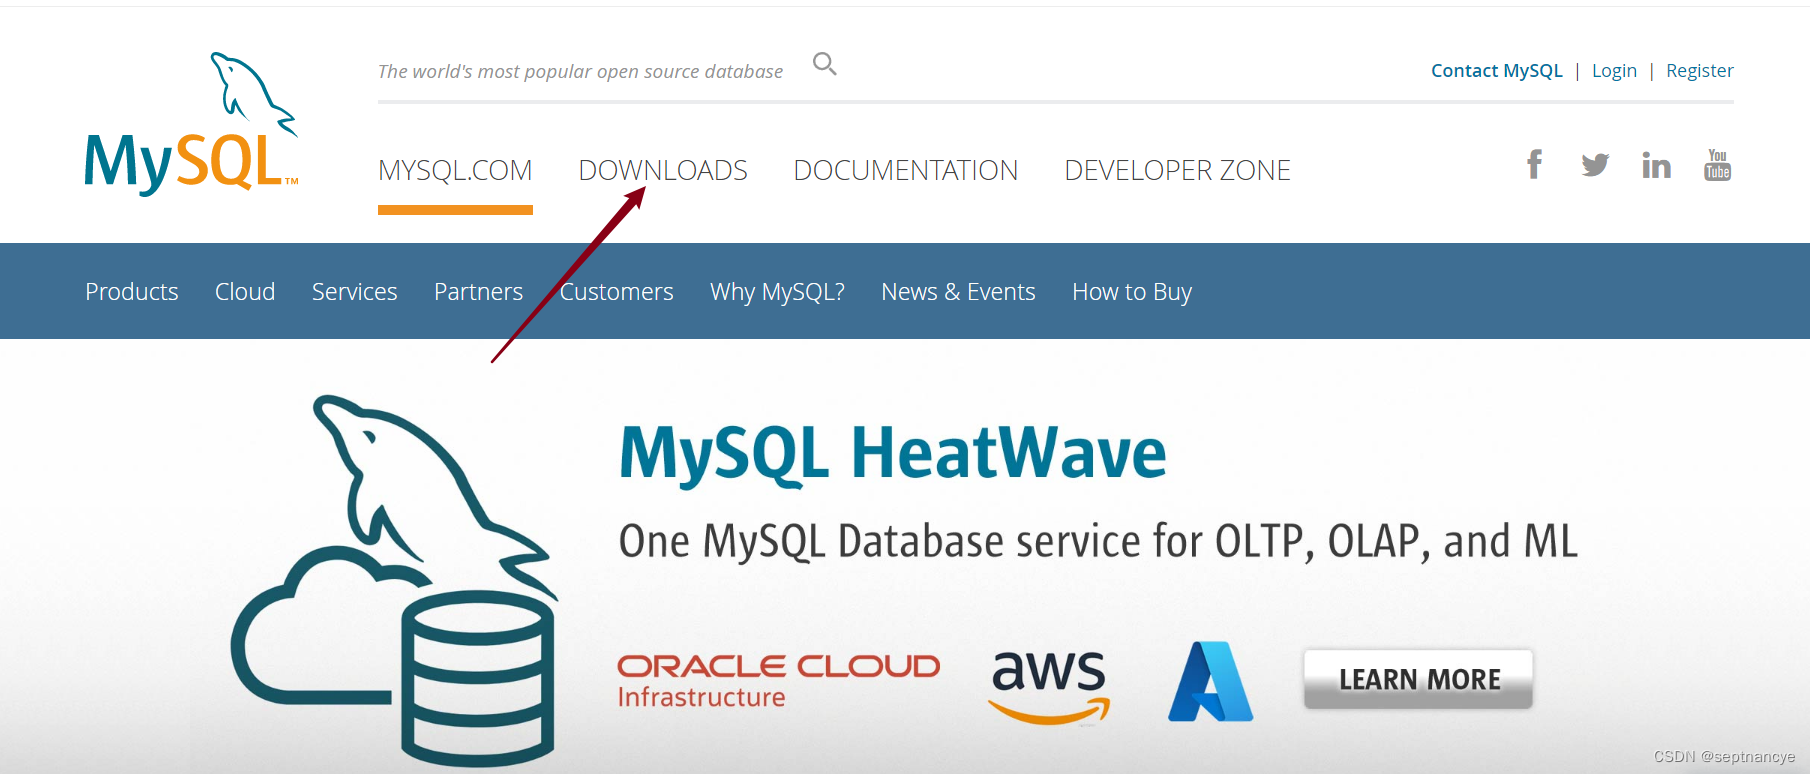Click the Login link
The width and height of the screenshot is (1810, 774).
[x=1614, y=71]
